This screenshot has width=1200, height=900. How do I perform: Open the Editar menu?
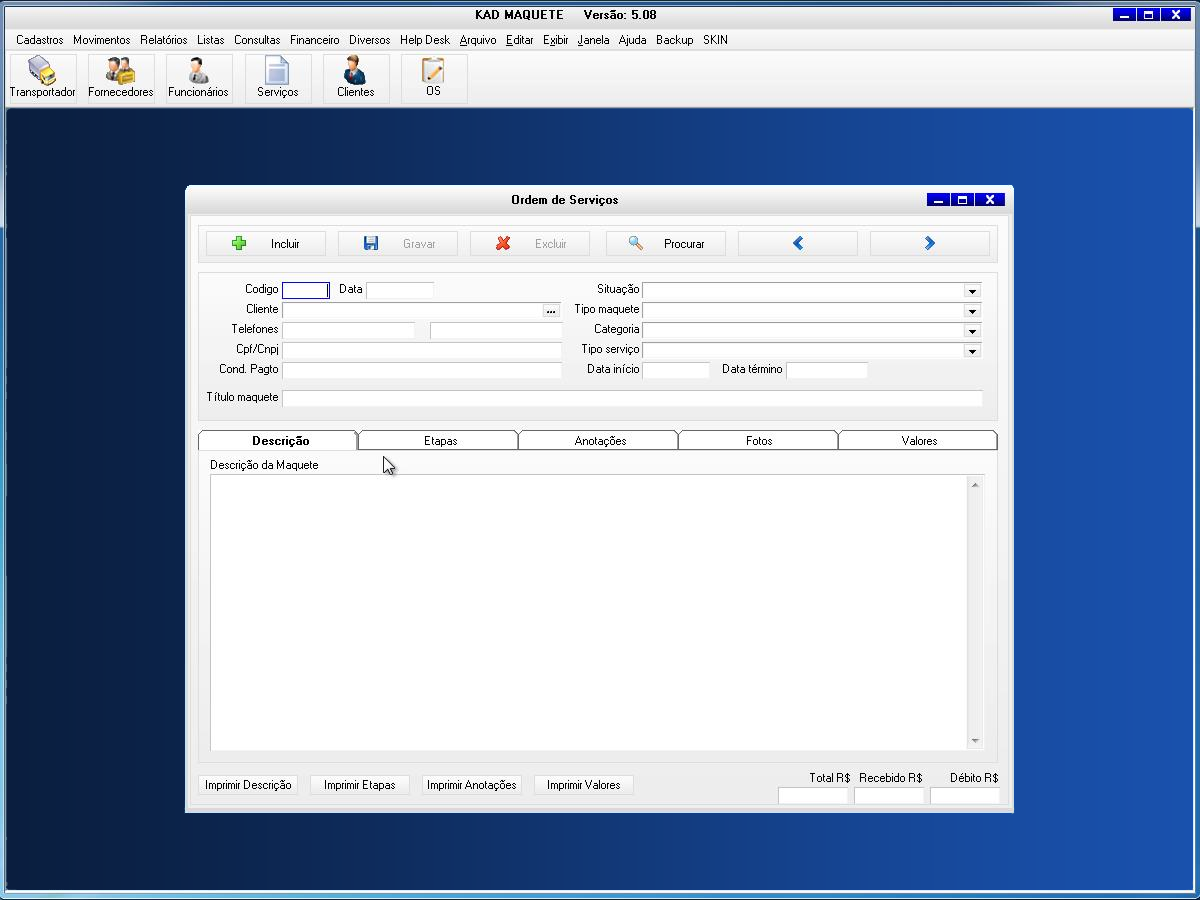pyautogui.click(x=520, y=40)
